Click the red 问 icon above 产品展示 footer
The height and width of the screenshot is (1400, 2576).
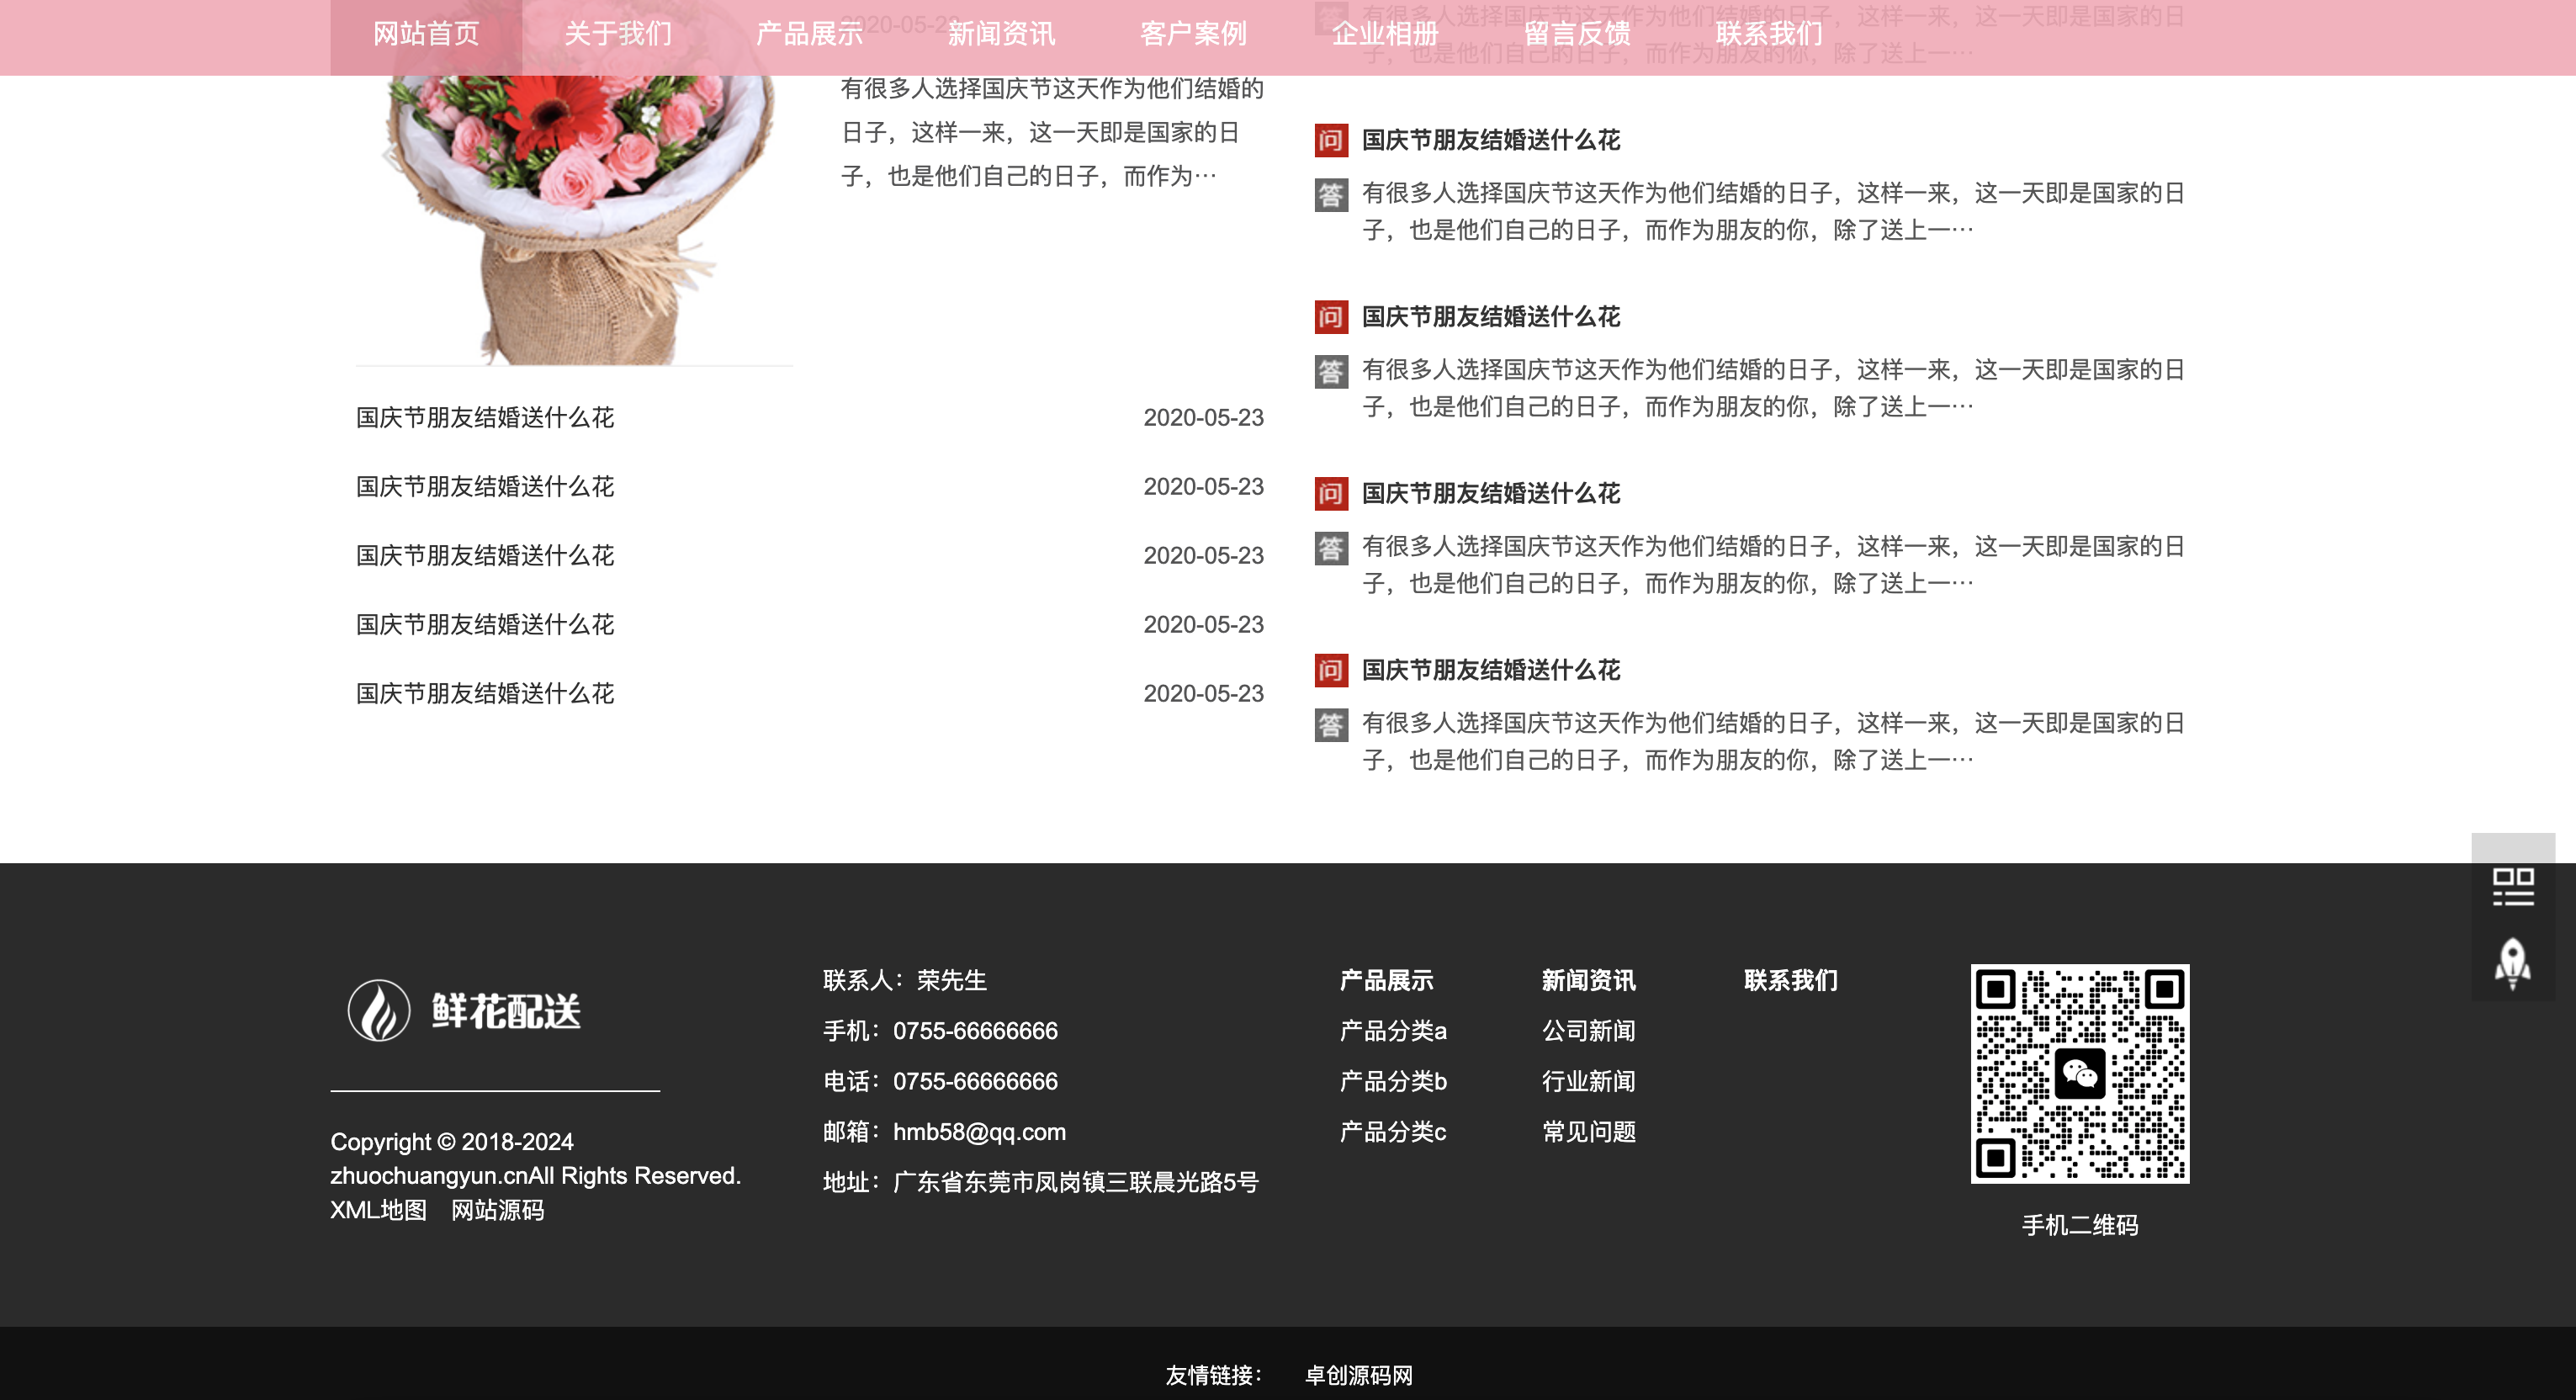[x=1330, y=670]
